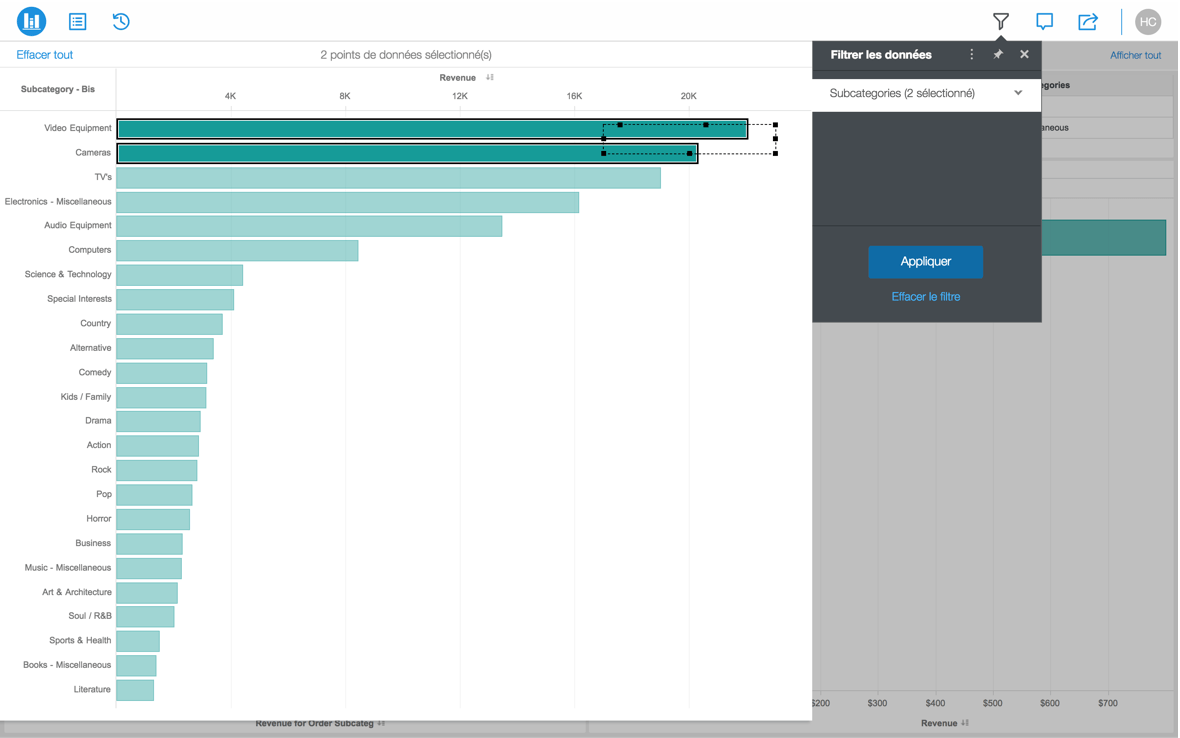Click the Comedy label
Image resolution: width=1180 pixels, height=738 pixels.
tap(95, 372)
